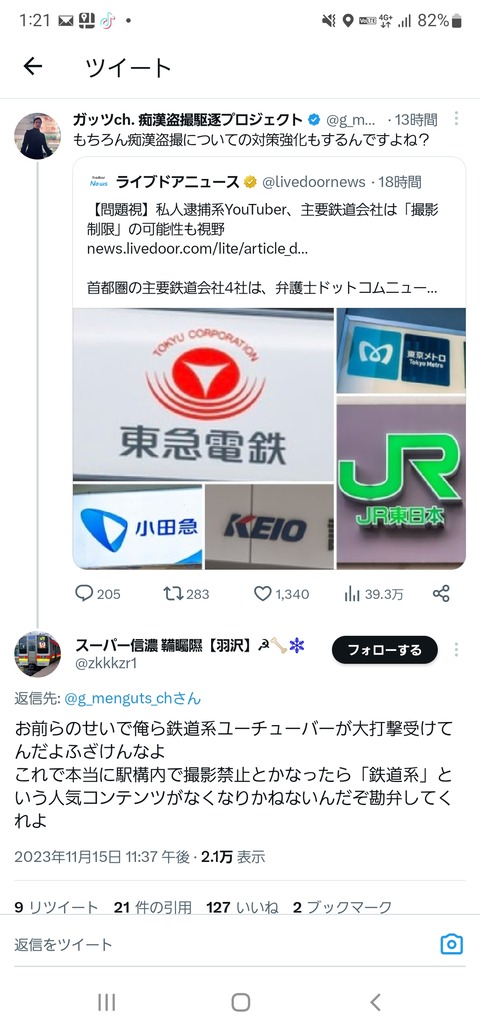Tap the フォローする button

click(384, 650)
